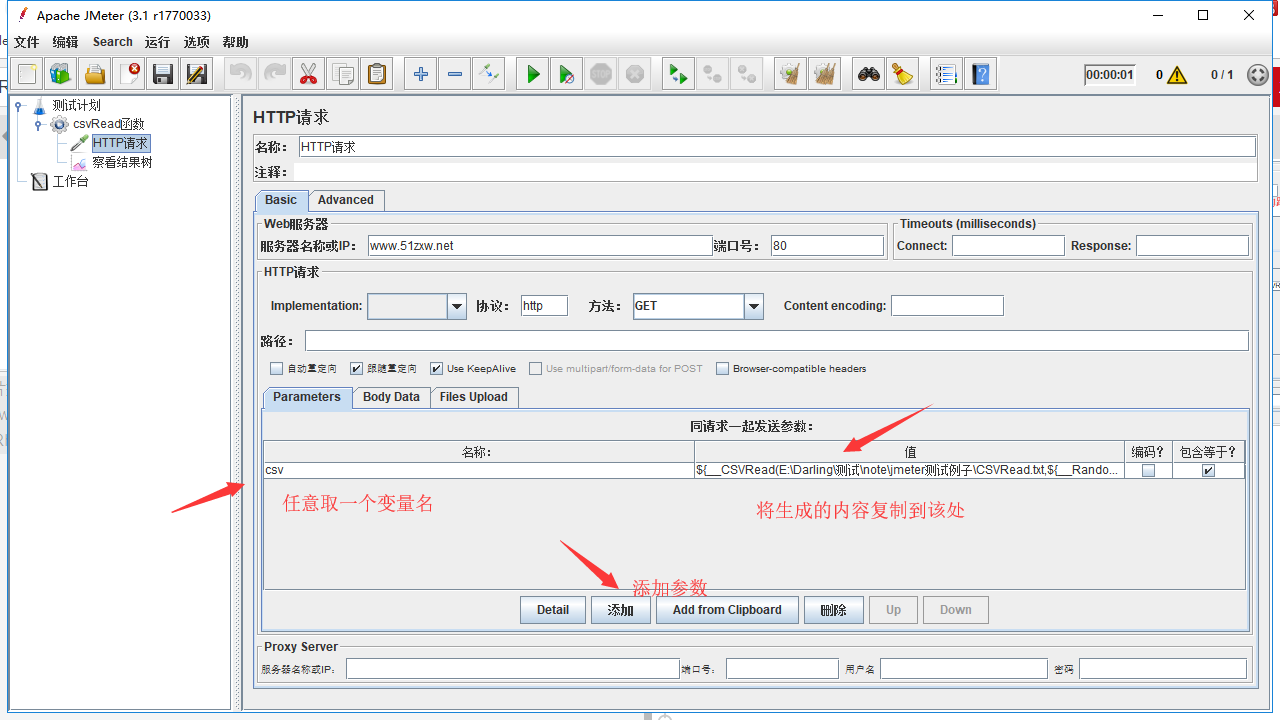Click the Reset search icon
Screen dimensions: 1280x720
pyautogui.click(x=903, y=74)
